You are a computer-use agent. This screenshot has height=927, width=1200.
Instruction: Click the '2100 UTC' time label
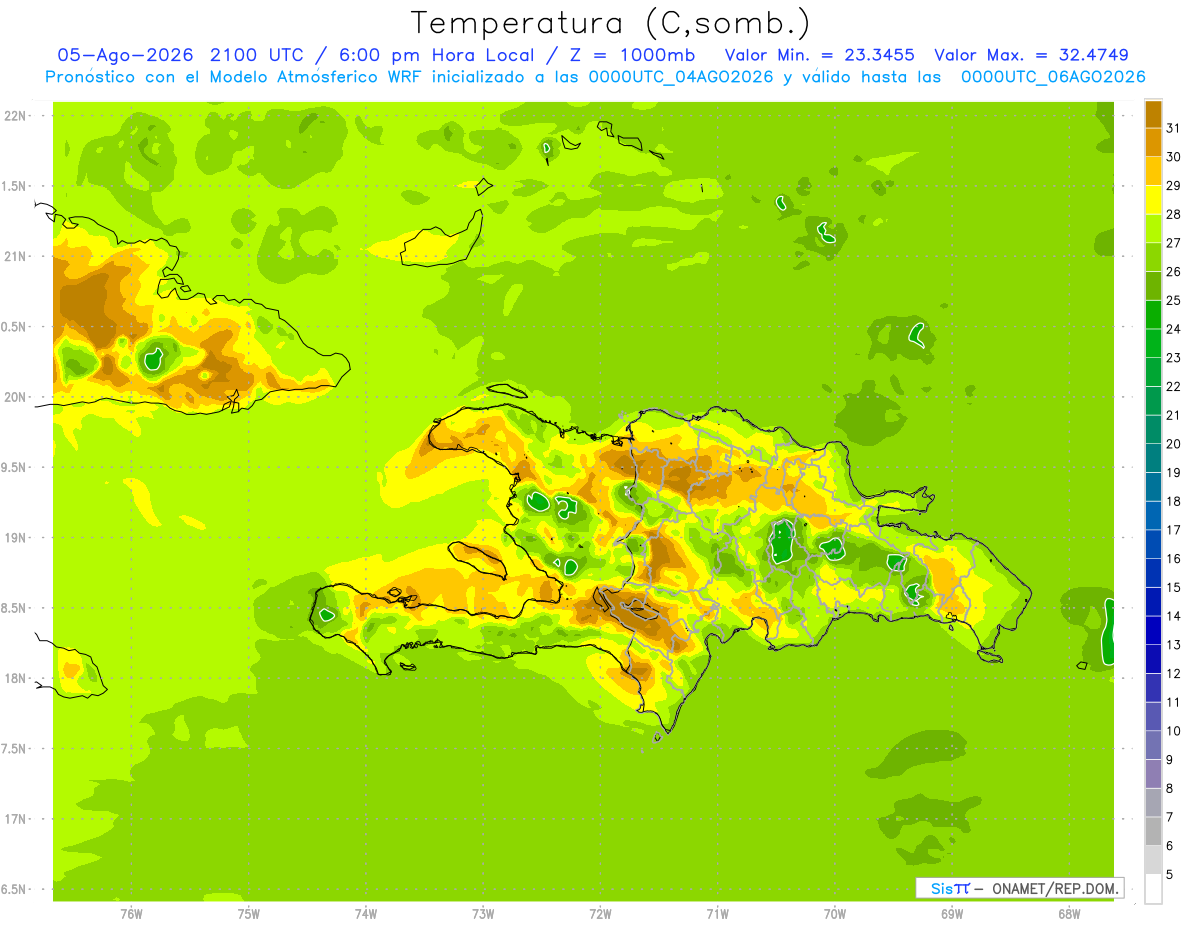tap(258, 55)
